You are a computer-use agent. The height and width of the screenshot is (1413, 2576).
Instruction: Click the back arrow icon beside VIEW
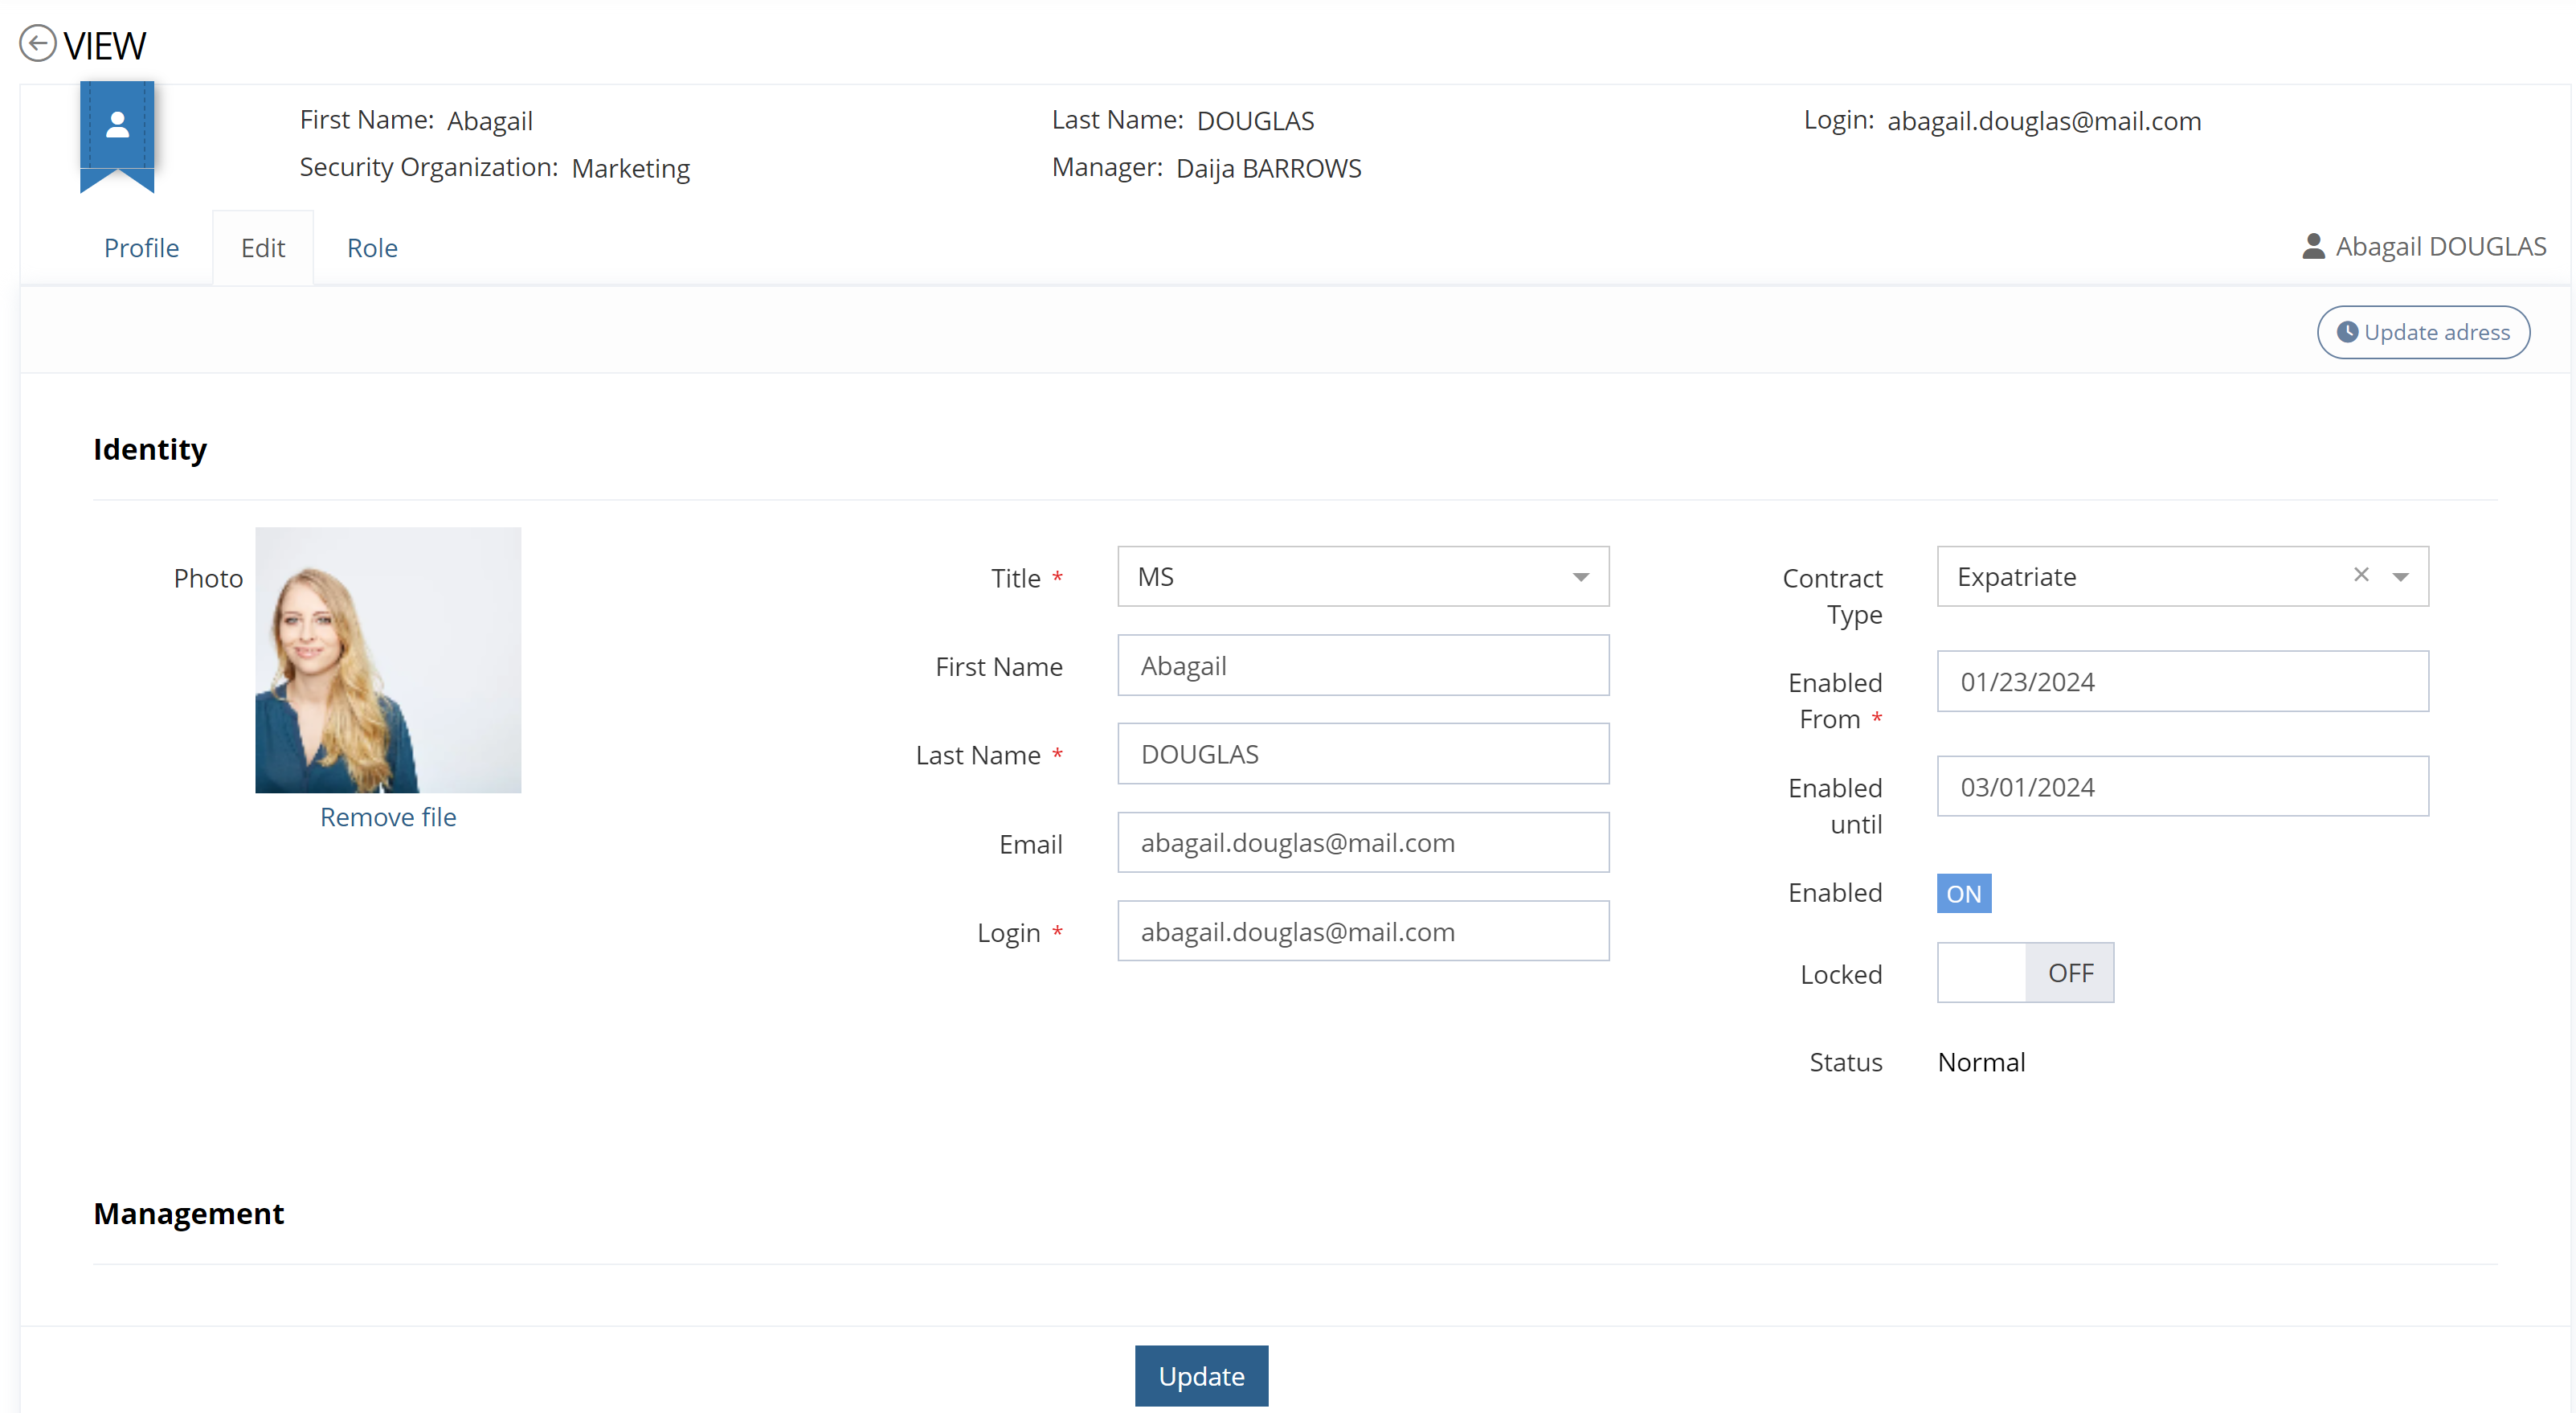(x=37, y=44)
